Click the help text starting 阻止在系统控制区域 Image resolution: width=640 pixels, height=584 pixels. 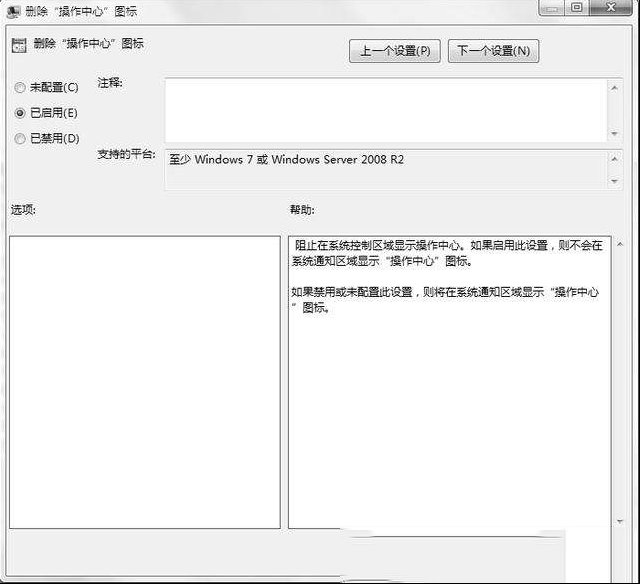[x=447, y=253]
